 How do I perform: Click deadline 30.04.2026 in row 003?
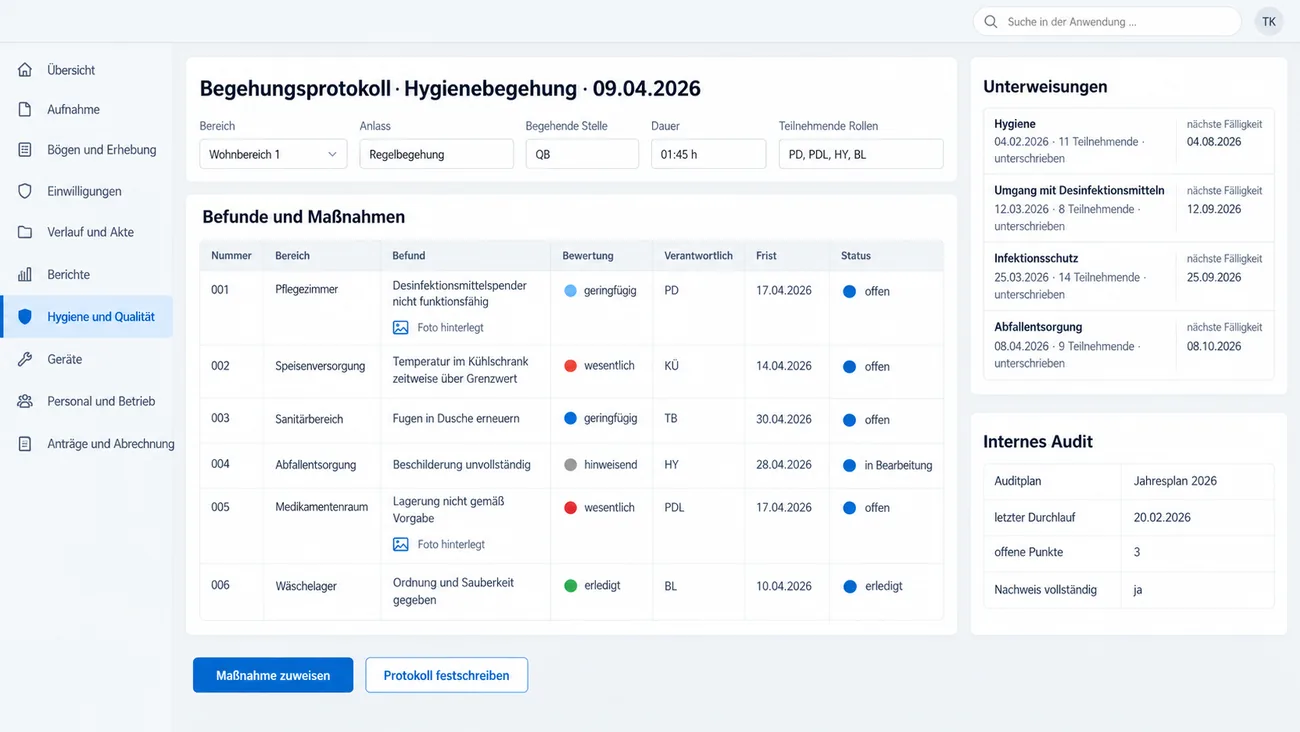click(783, 419)
